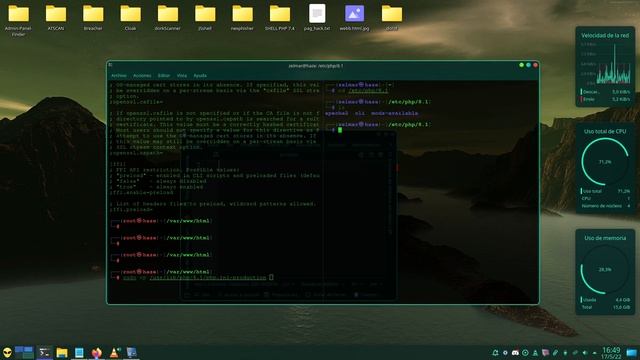Click the Uso de memoria gauge
Image resolution: width=640 pixels, height=360 pixels.
pyautogui.click(x=605, y=269)
